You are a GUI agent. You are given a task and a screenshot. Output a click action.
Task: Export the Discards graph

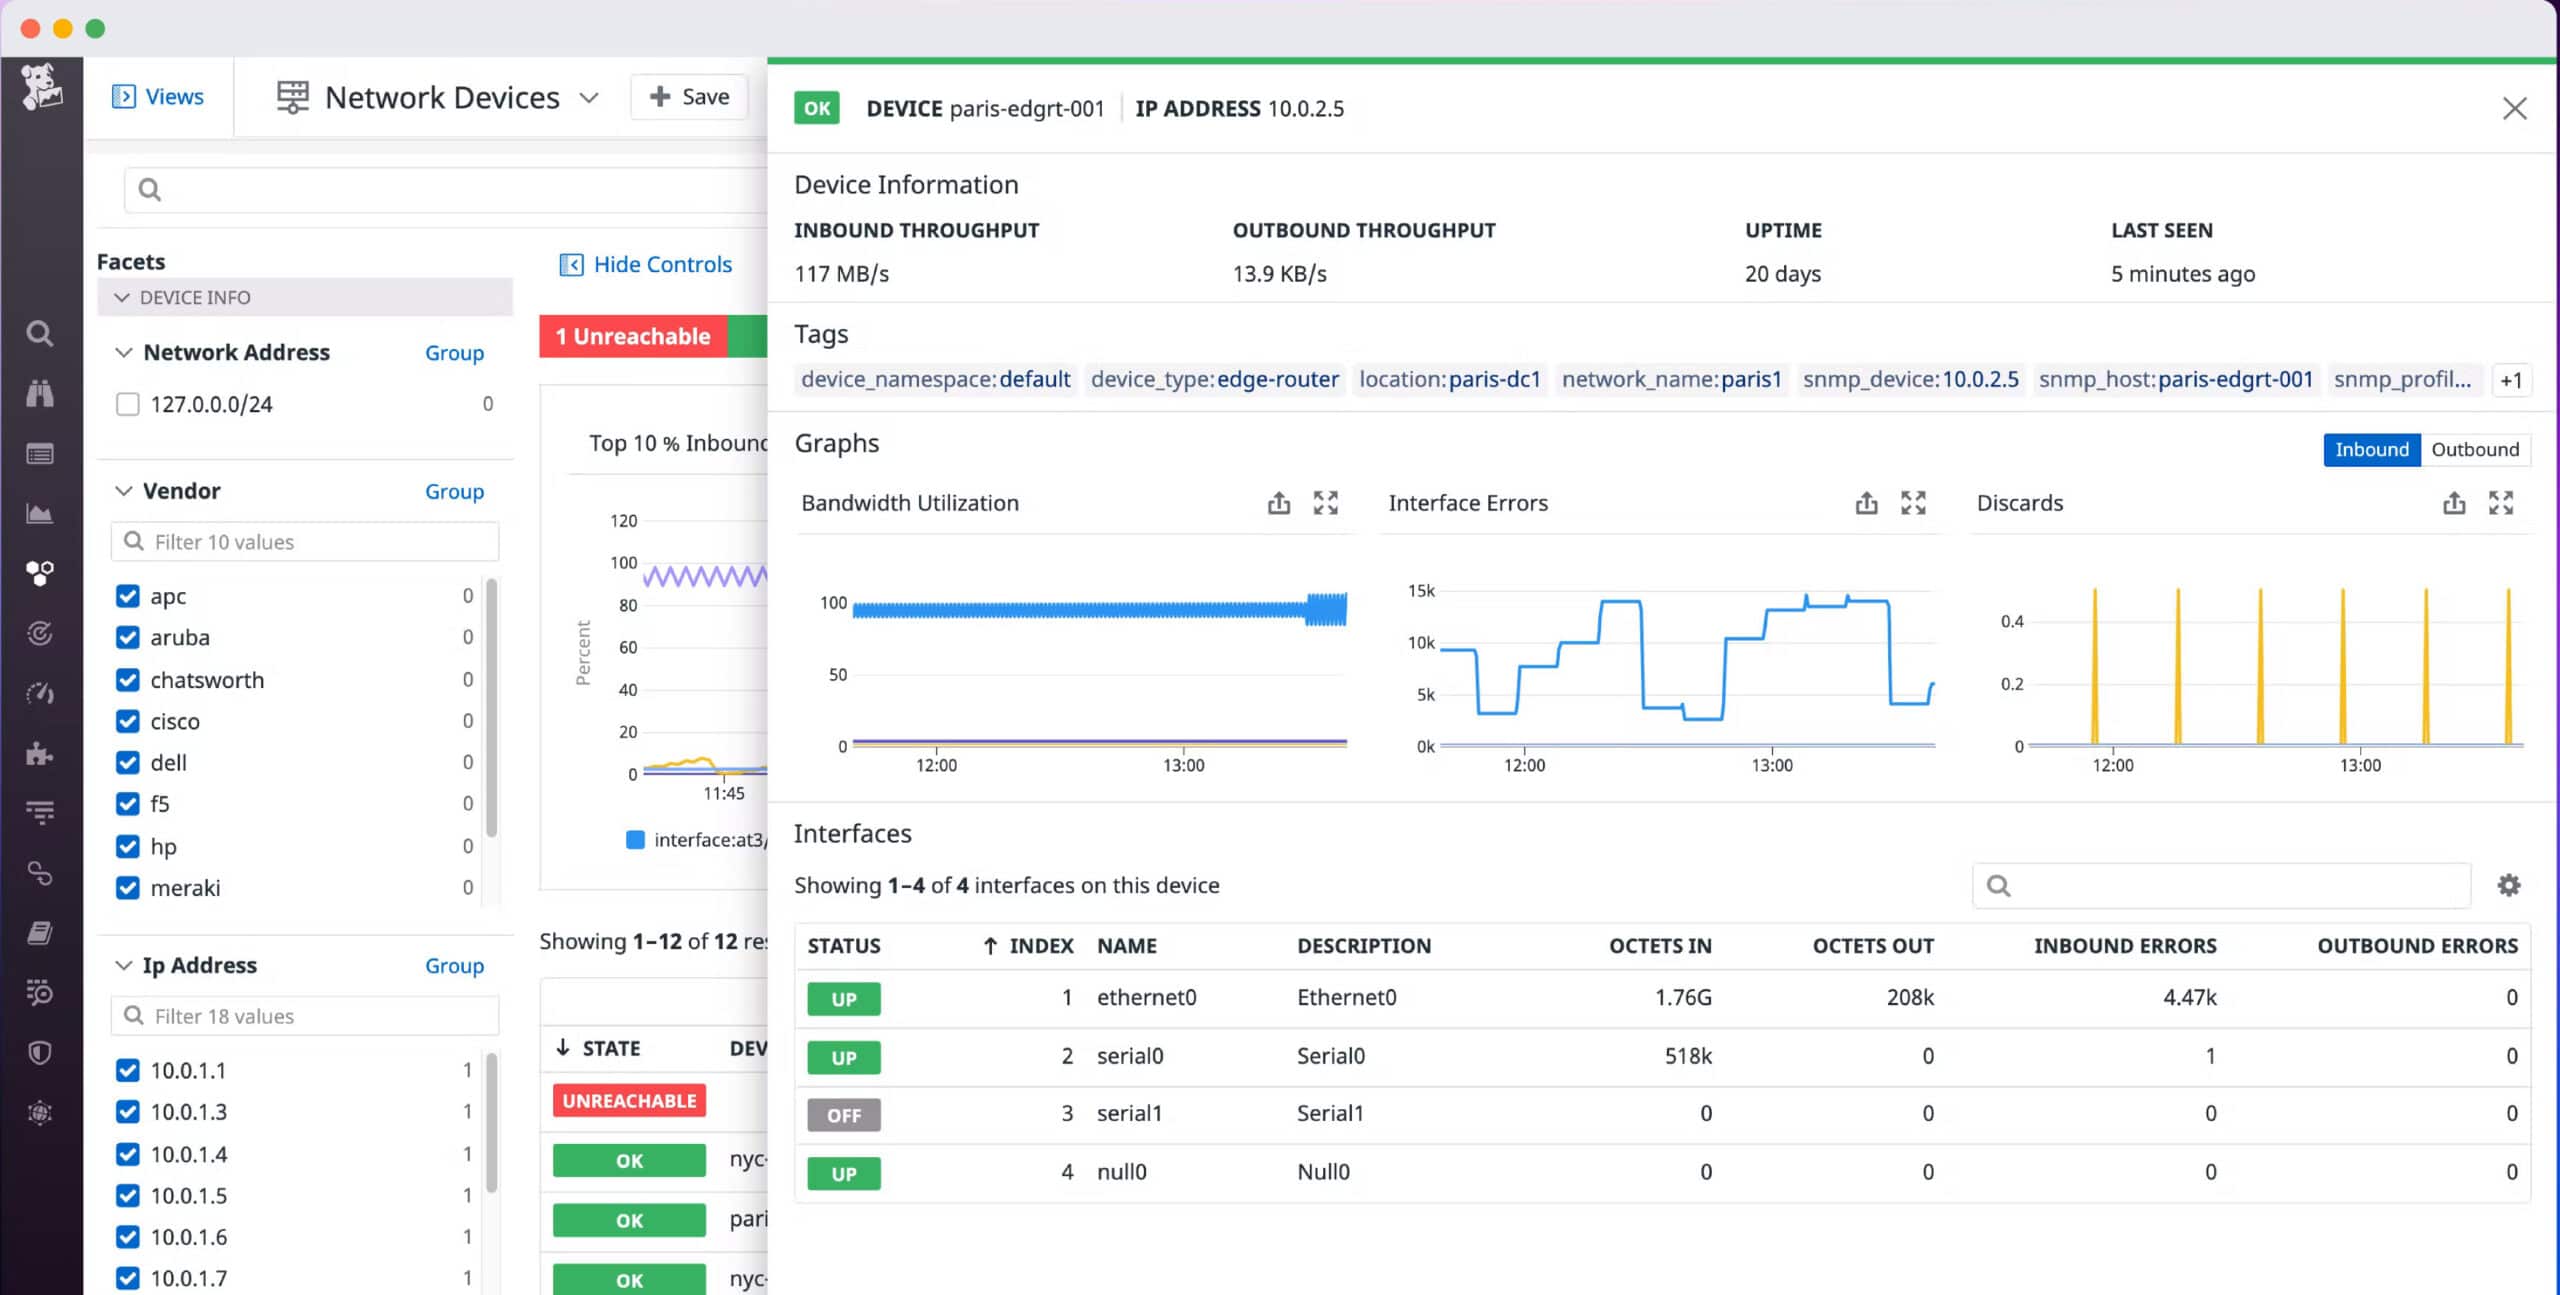2454,503
